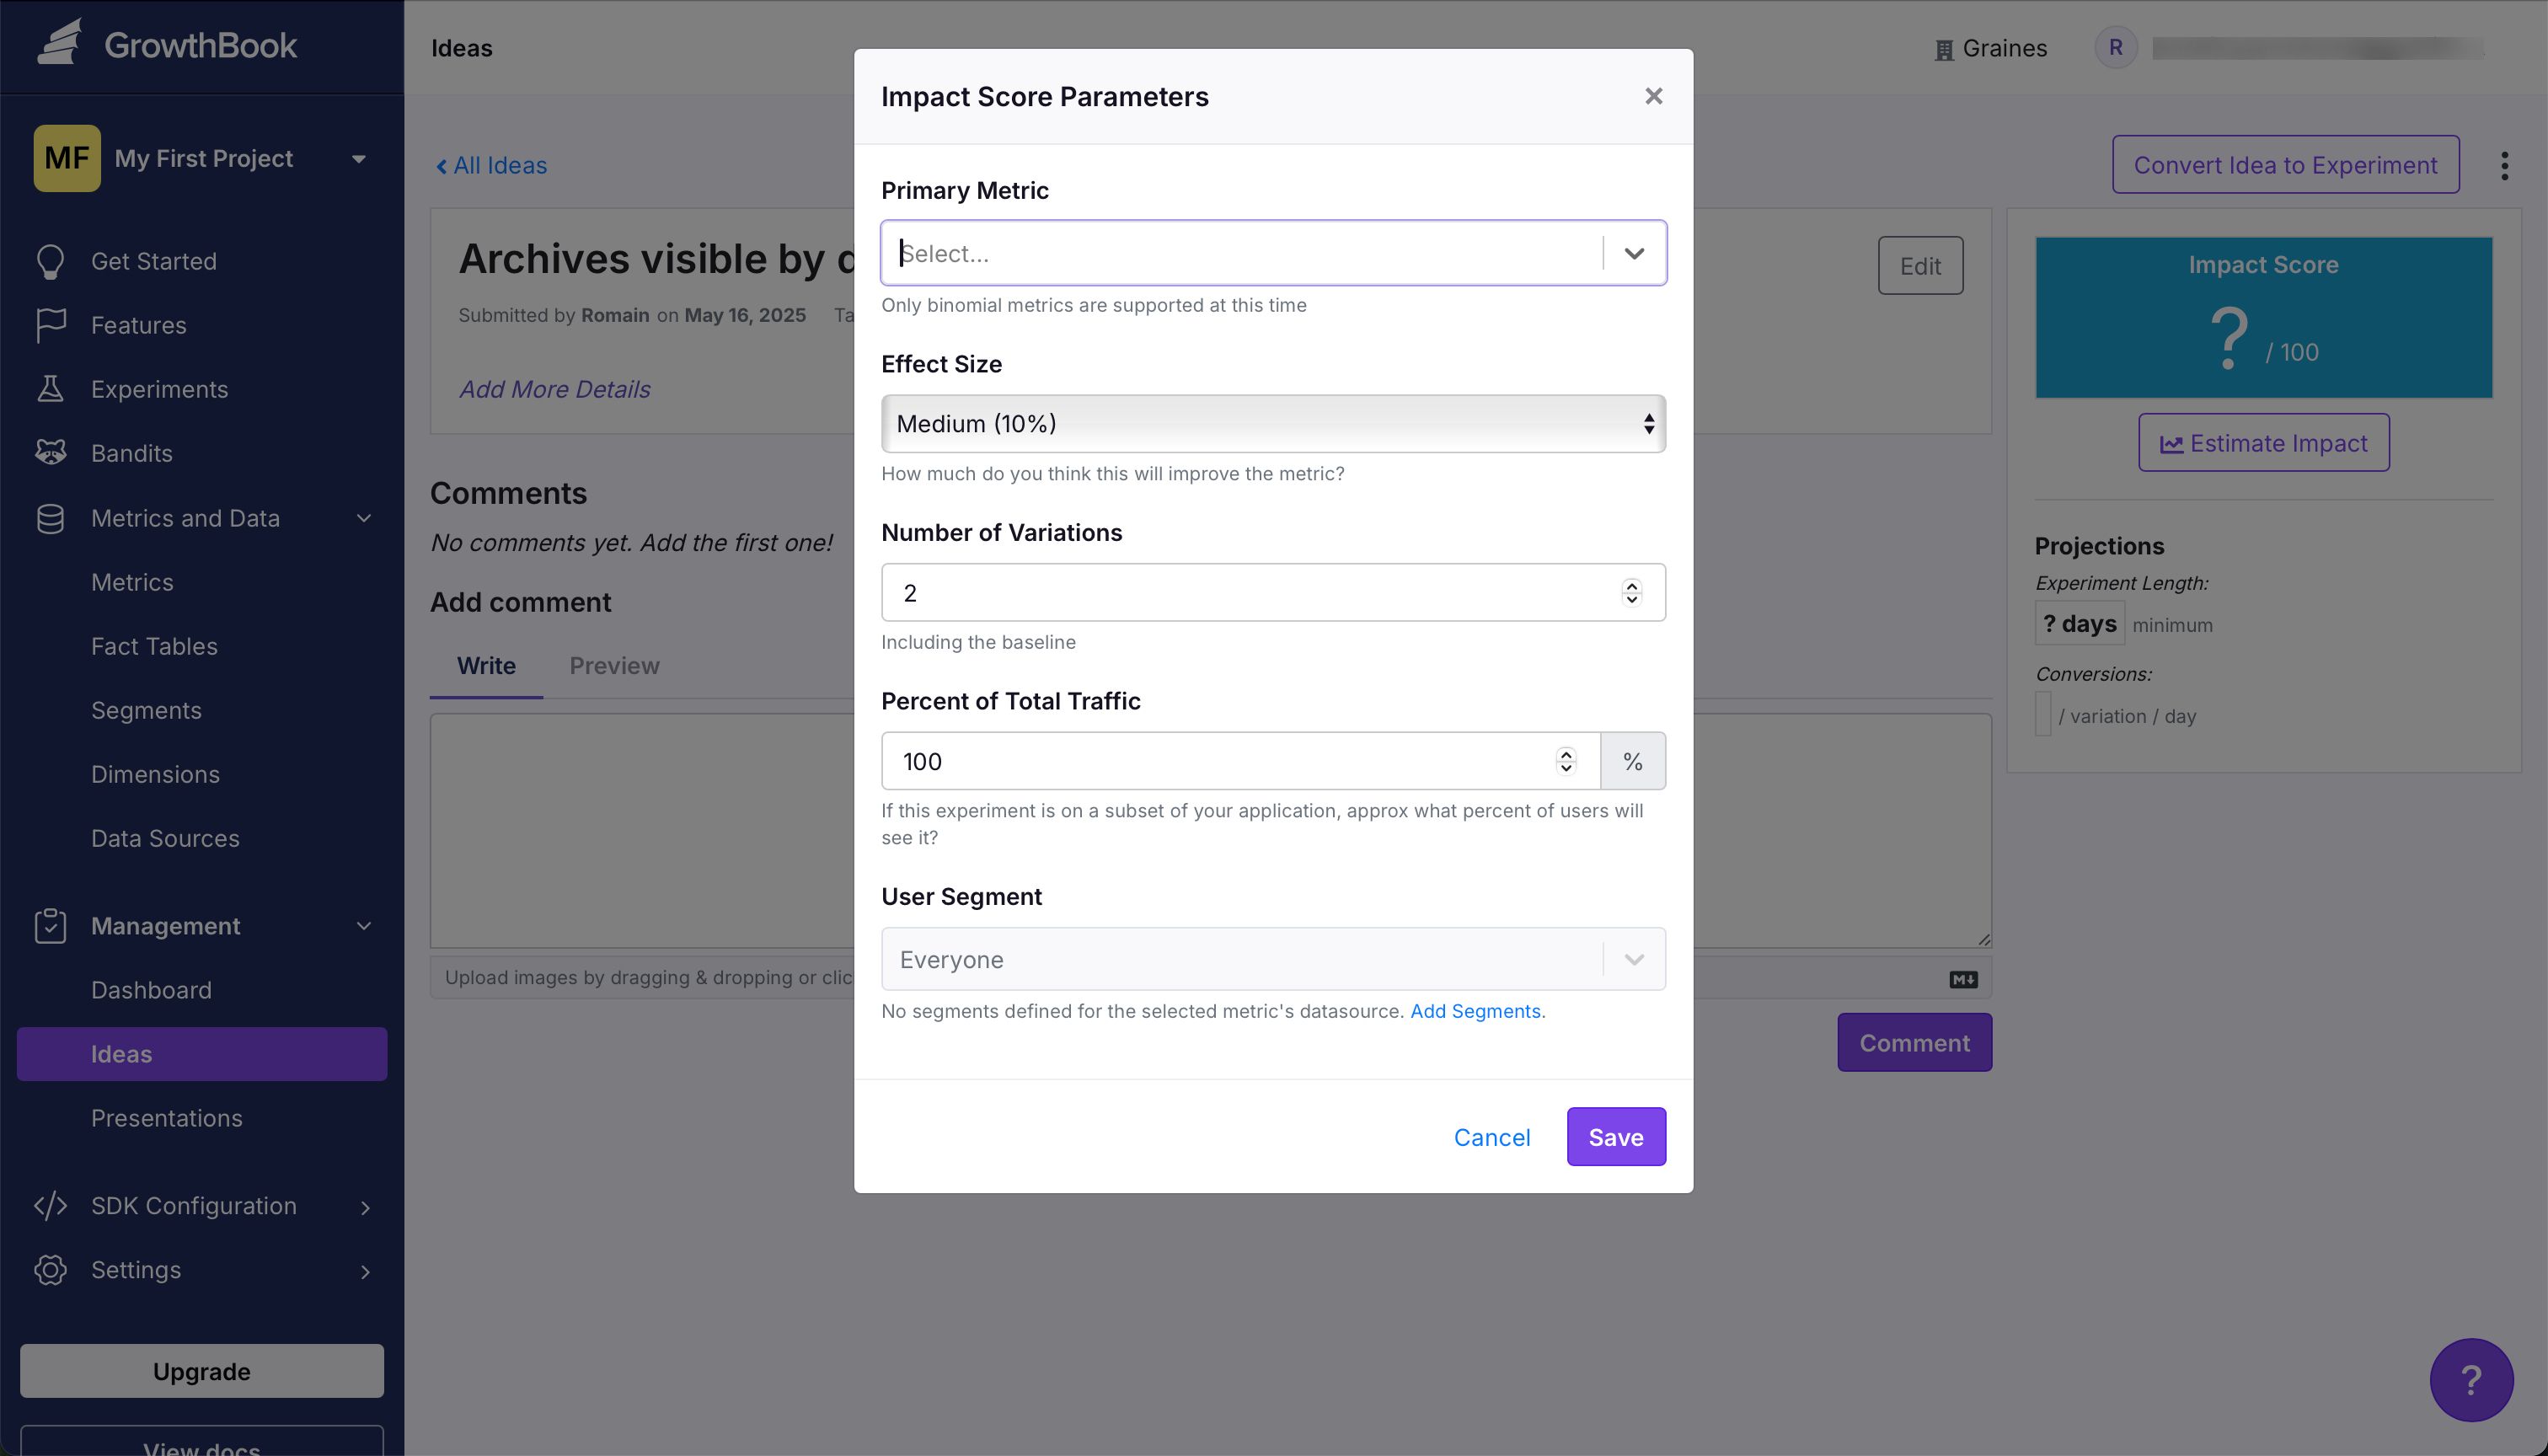Click the Bandits raccoon icon
The image size is (2548, 1456).
pos(50,453)
